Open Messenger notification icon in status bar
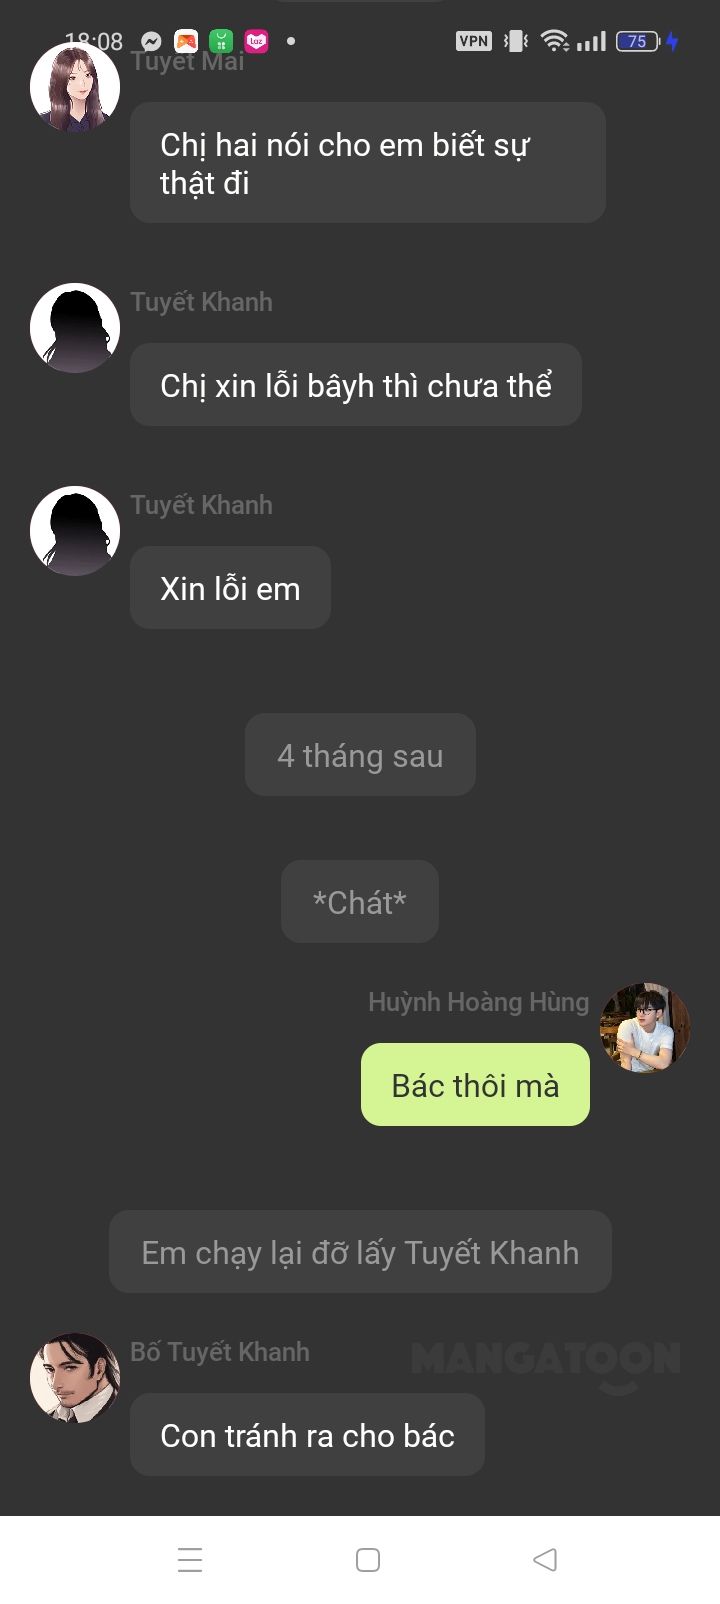Viewport: 720px width, 1604px height. point(151,41)
